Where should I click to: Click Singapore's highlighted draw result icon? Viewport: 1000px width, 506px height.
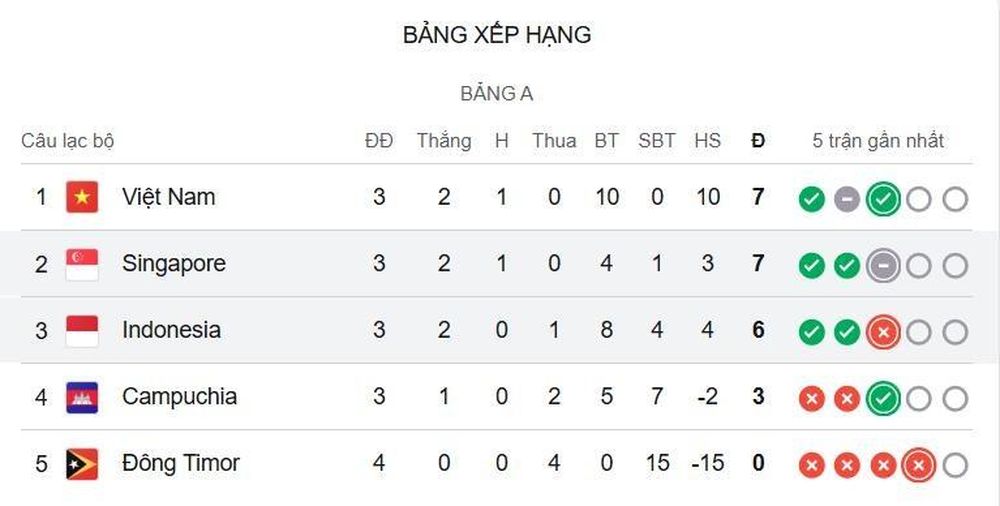point(883,265)
